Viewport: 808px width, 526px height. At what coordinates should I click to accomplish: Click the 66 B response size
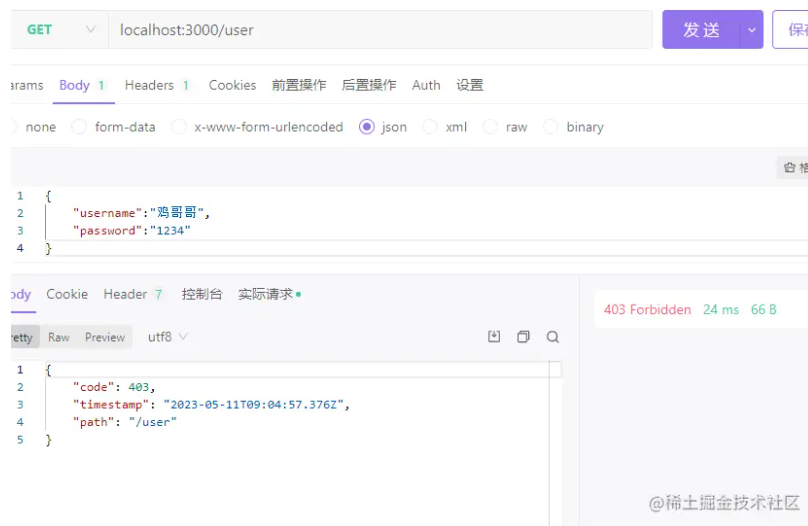click(x=763, y=310)
